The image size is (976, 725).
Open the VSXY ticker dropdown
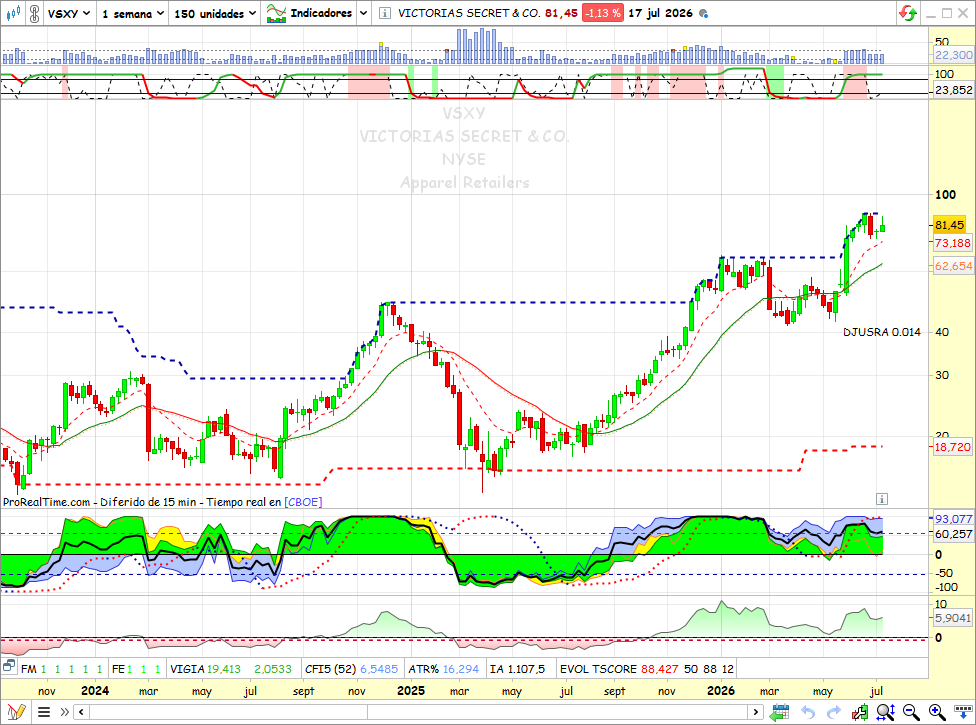tap(69, 13)
